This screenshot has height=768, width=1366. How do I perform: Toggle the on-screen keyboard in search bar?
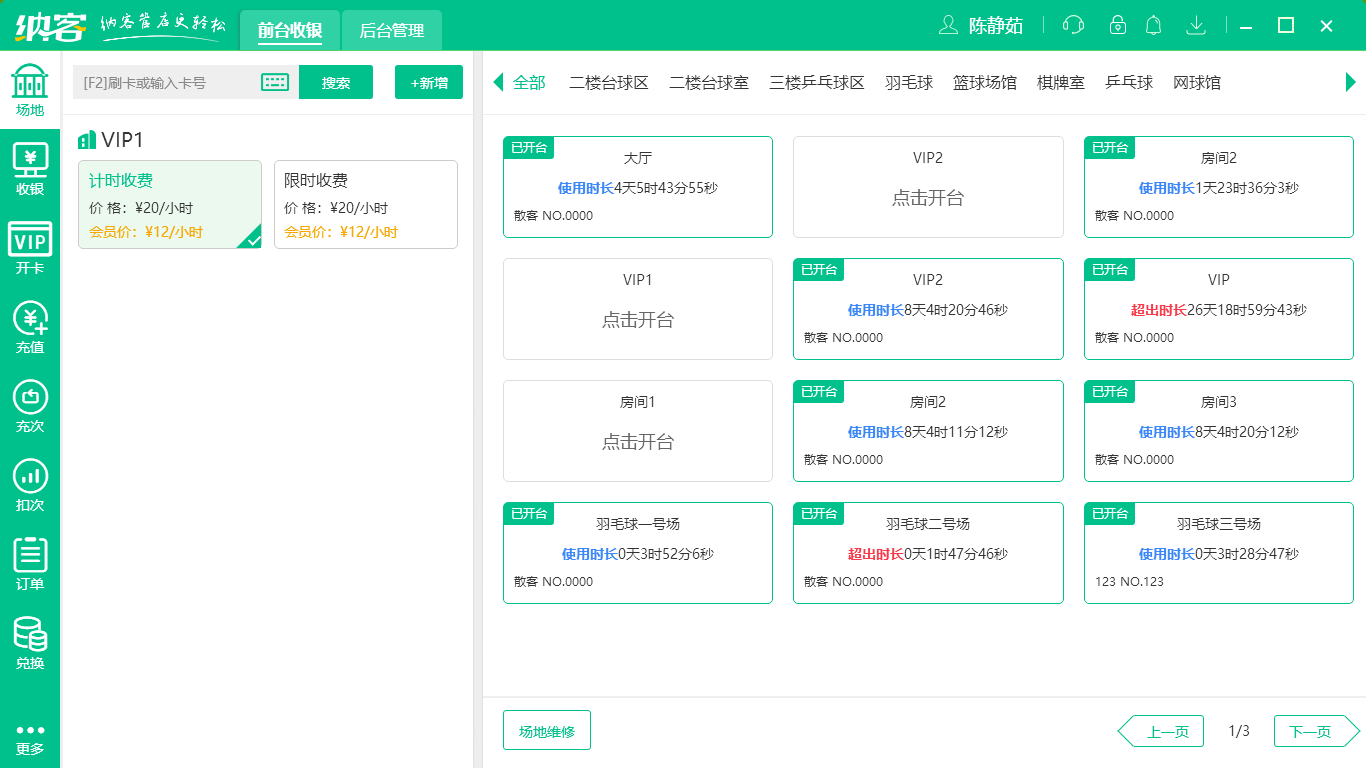[x=276, y=82]
